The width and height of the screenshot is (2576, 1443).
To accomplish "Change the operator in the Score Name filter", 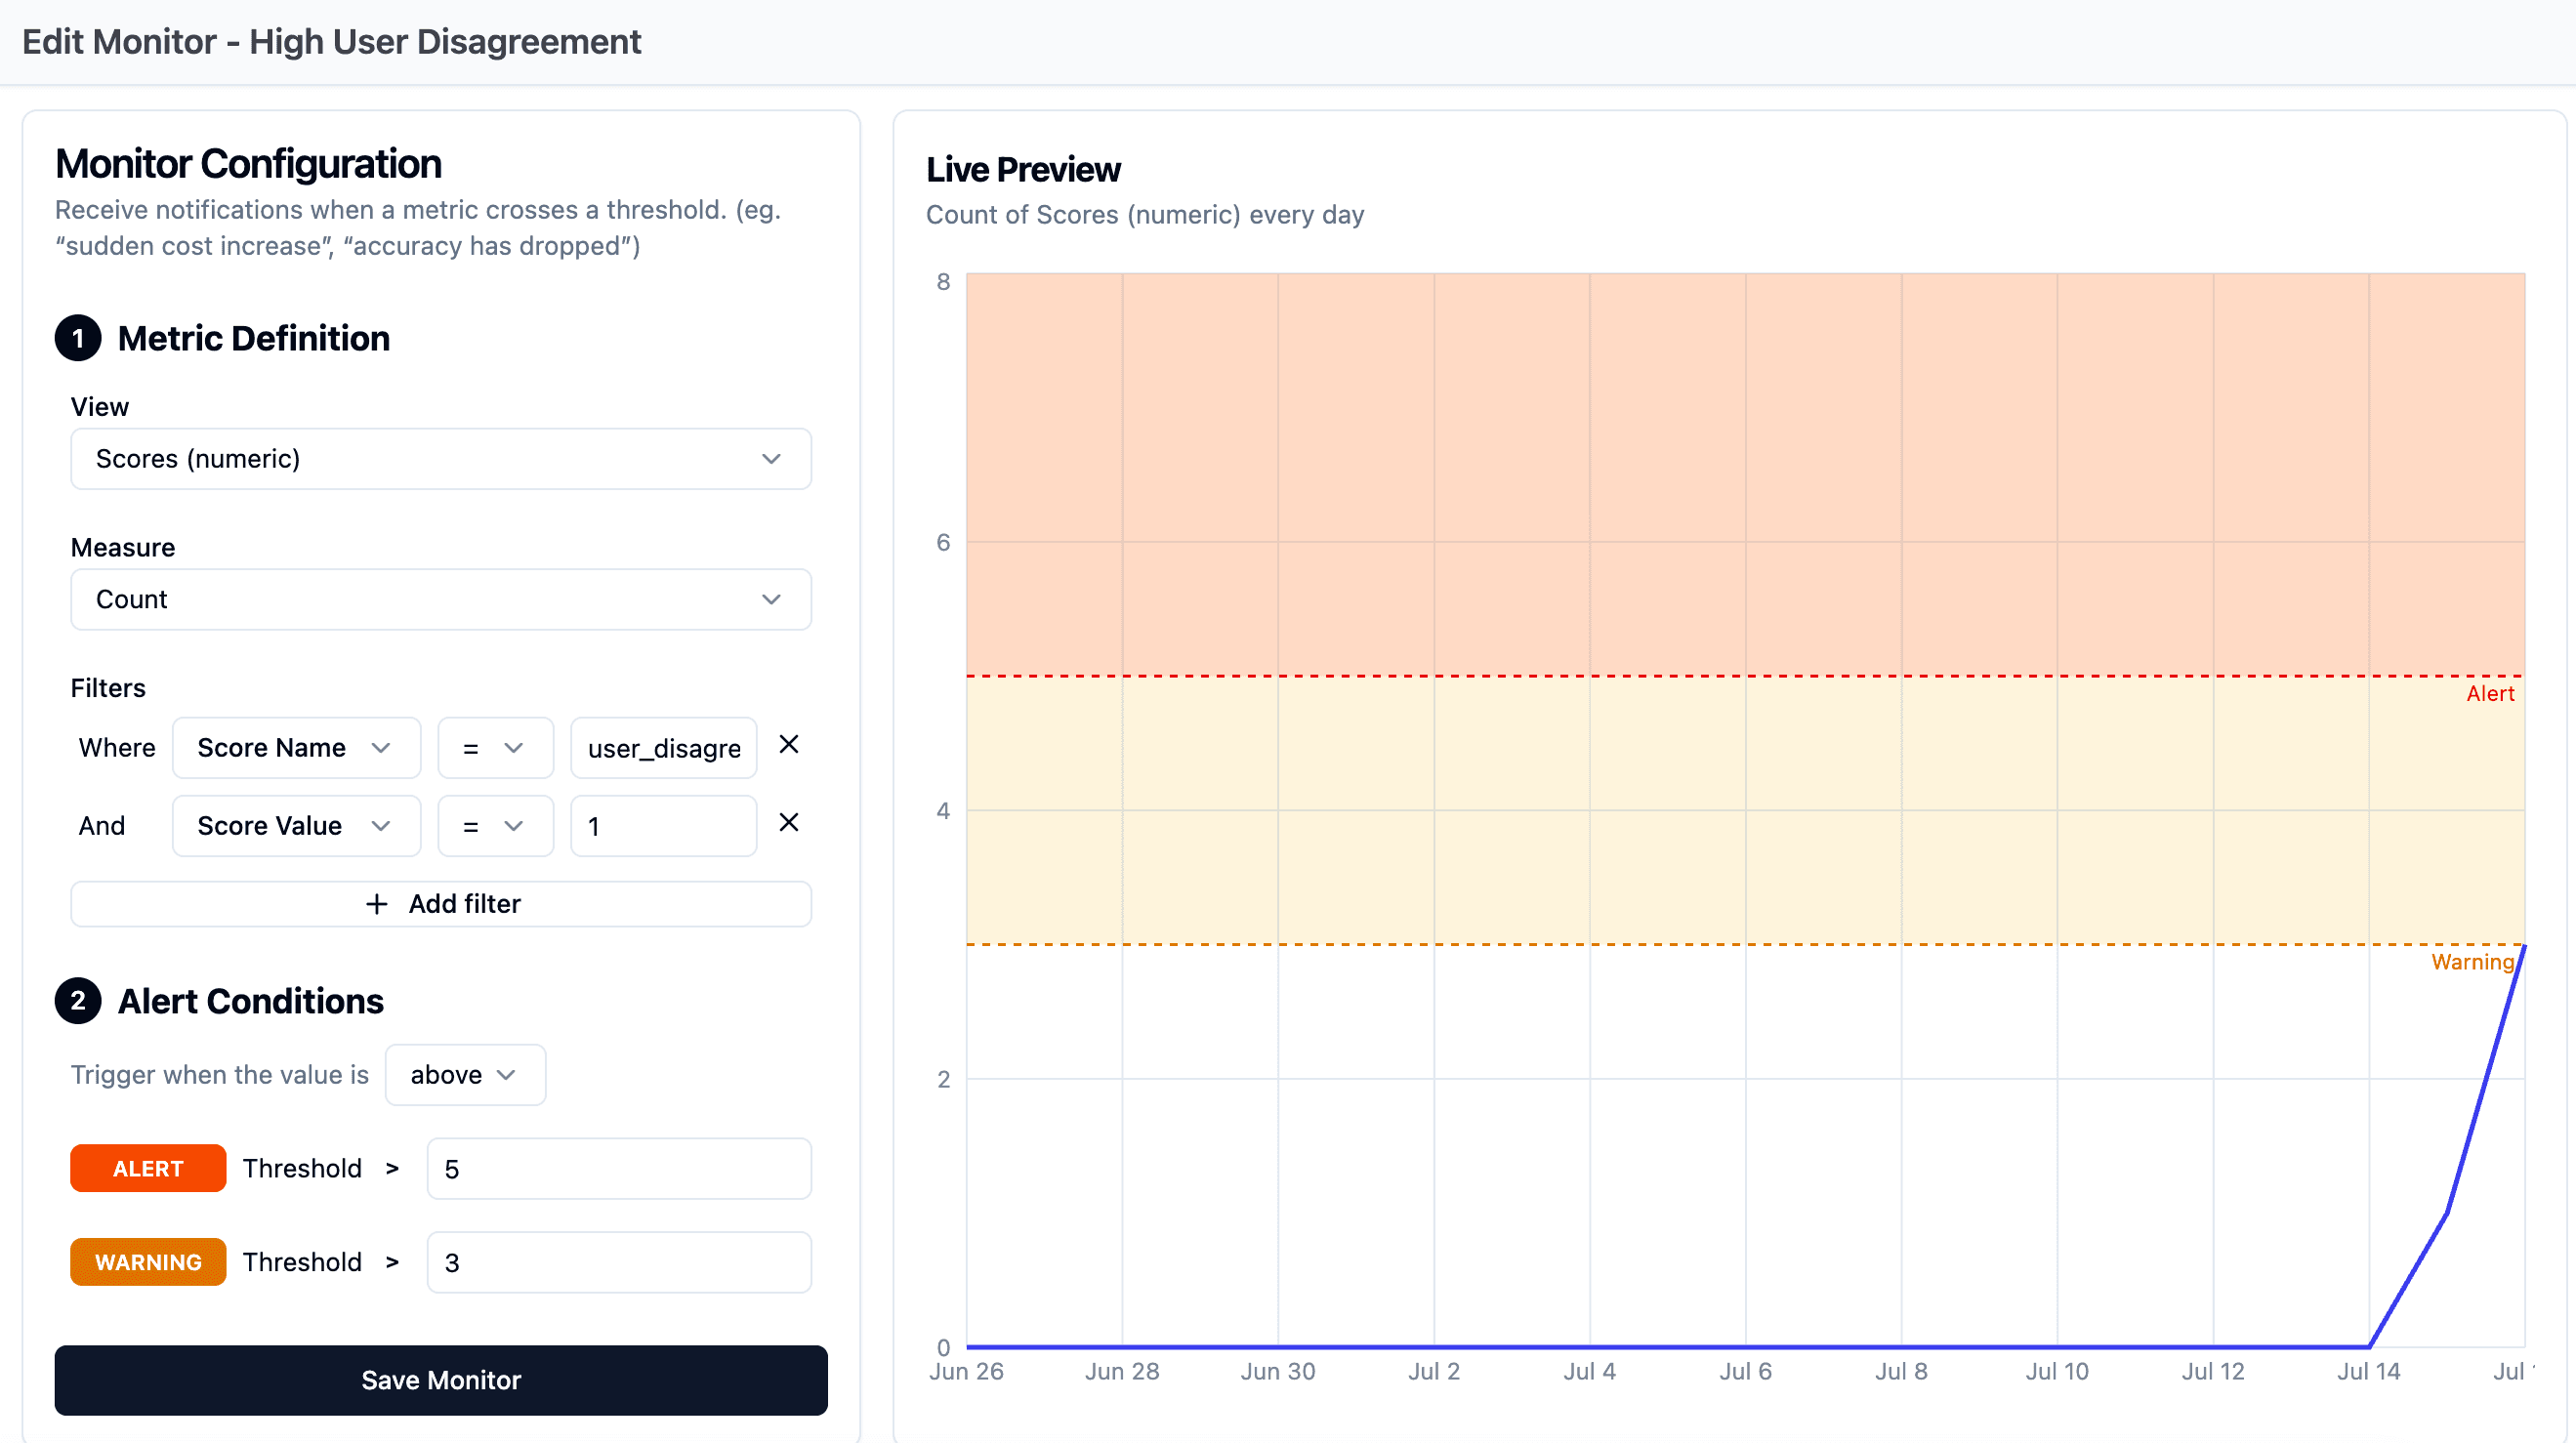I will 495,748.
